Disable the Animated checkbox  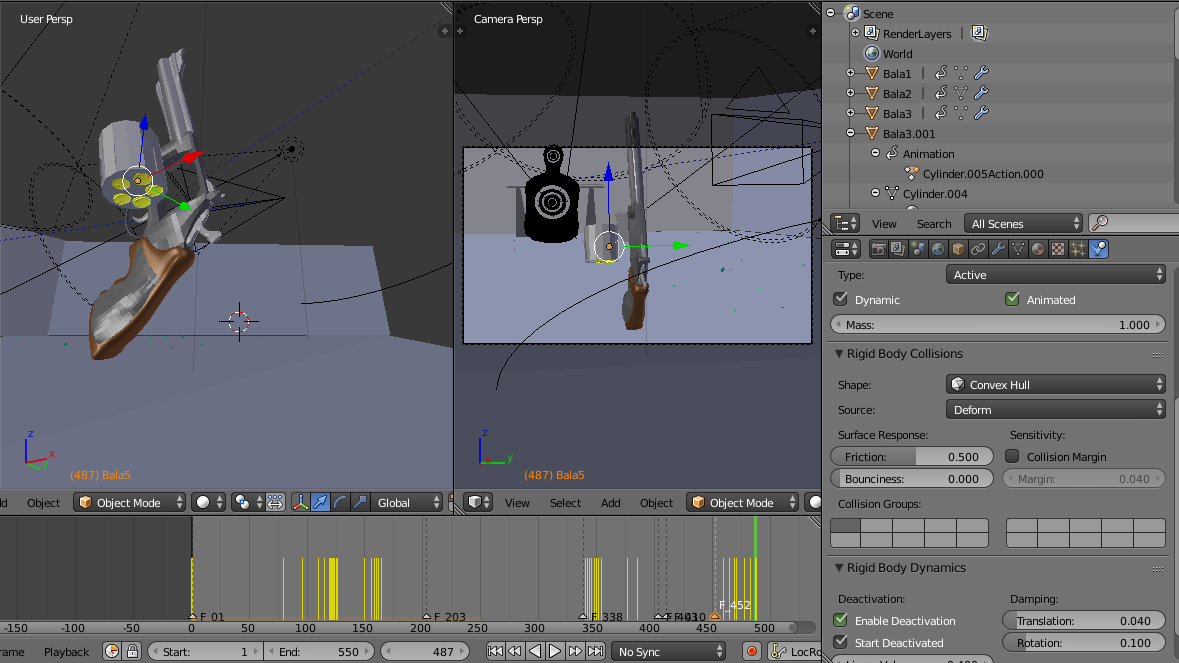(x=1012, y=299)
